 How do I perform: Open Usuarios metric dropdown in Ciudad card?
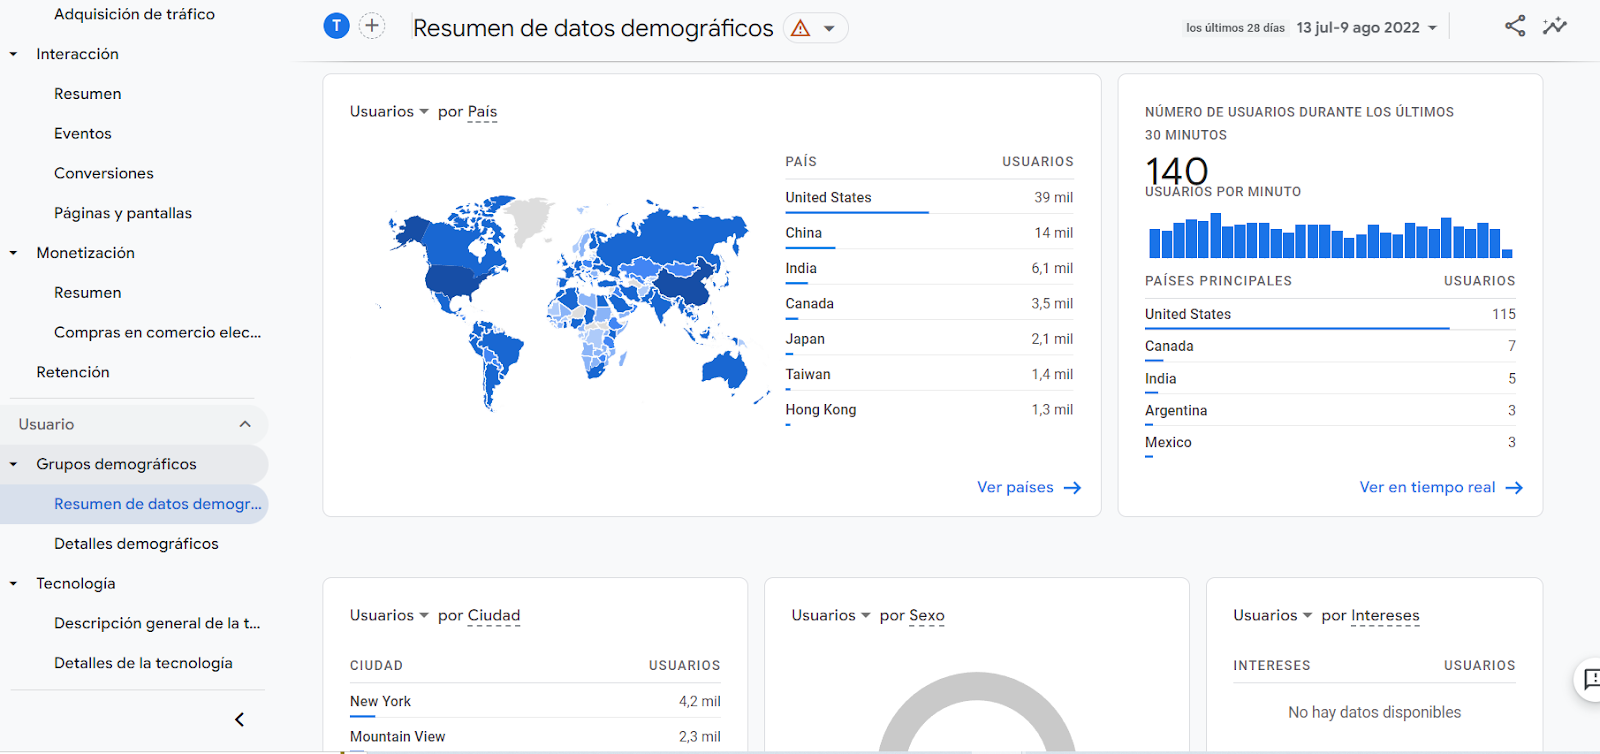coord(389,615)
